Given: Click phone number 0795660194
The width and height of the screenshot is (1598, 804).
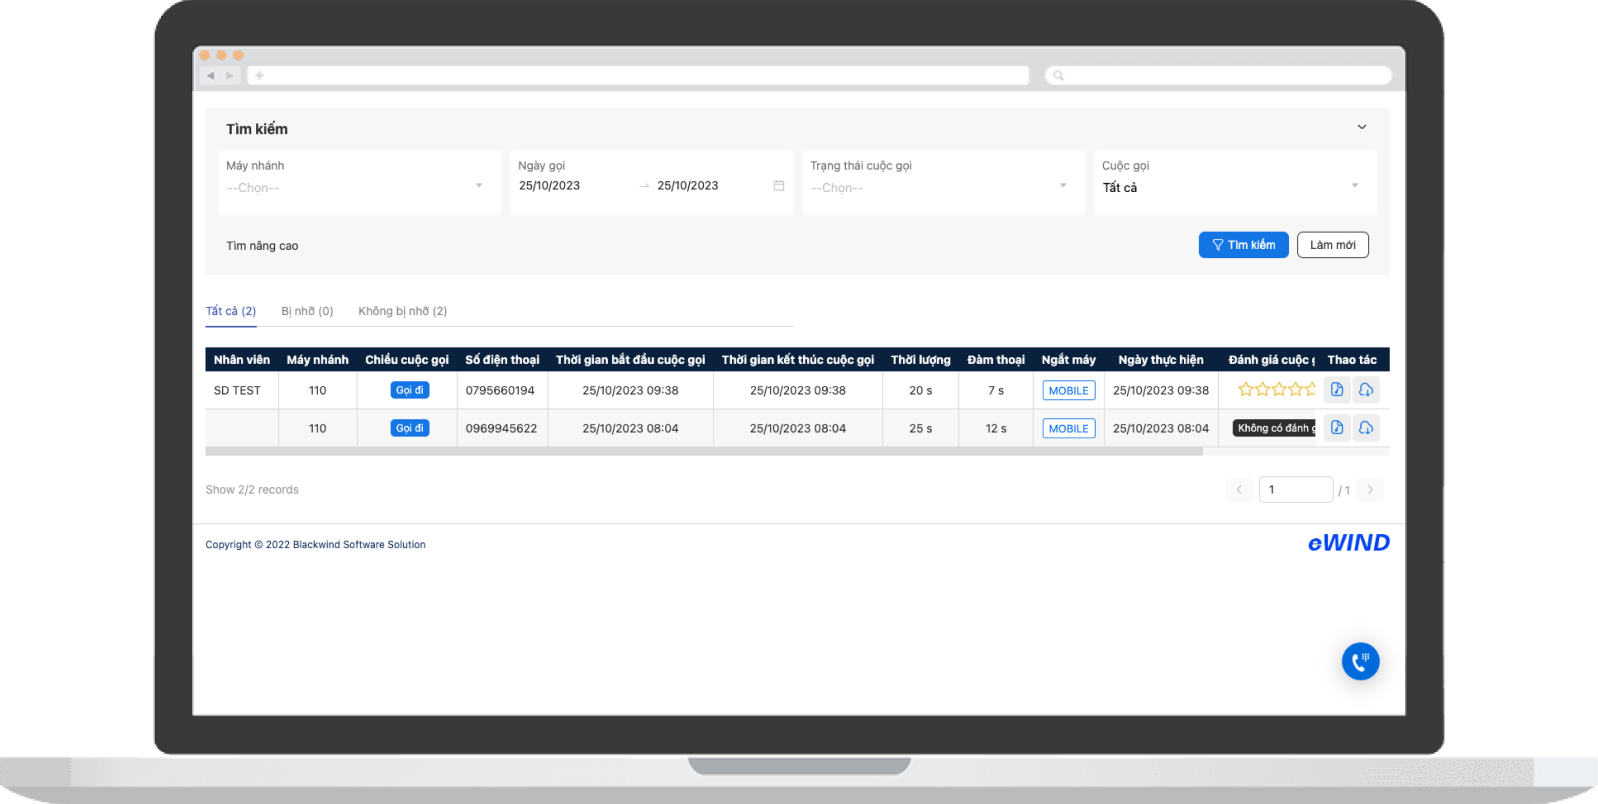Looking at the screenshot, I should [x=500, y=391].
